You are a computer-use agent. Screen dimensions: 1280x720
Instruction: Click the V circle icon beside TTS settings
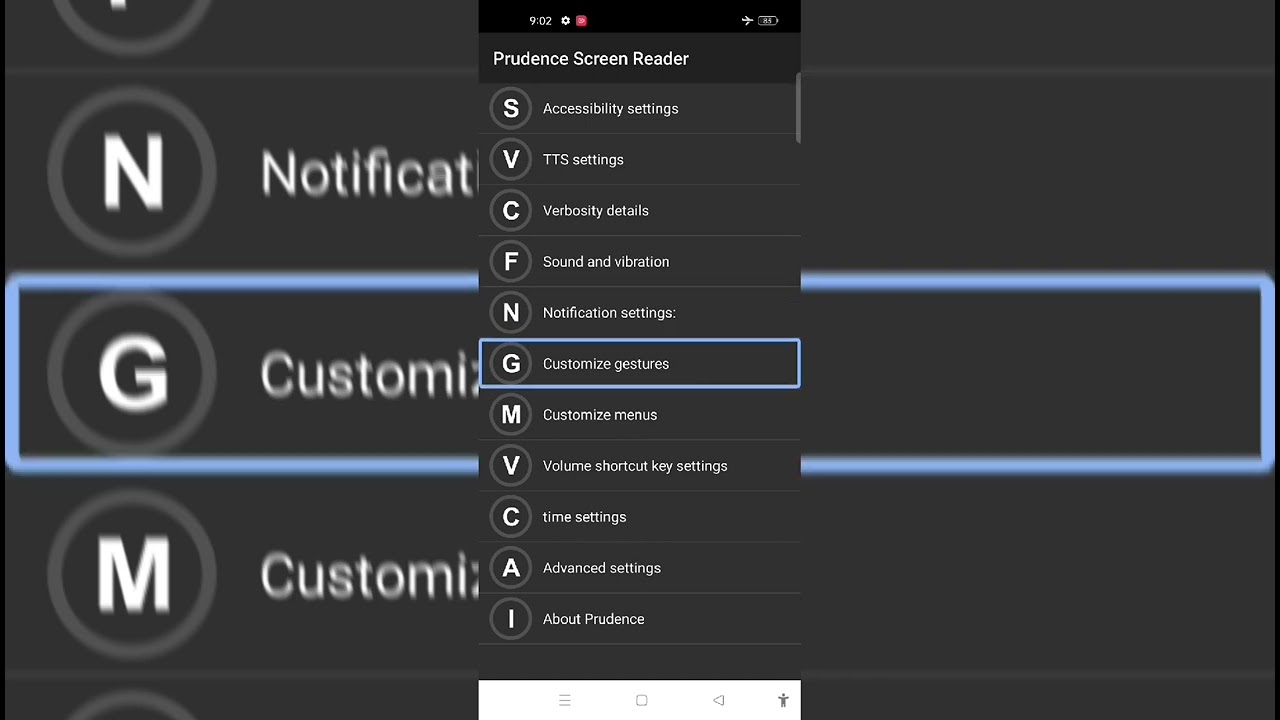coord(511,159)
